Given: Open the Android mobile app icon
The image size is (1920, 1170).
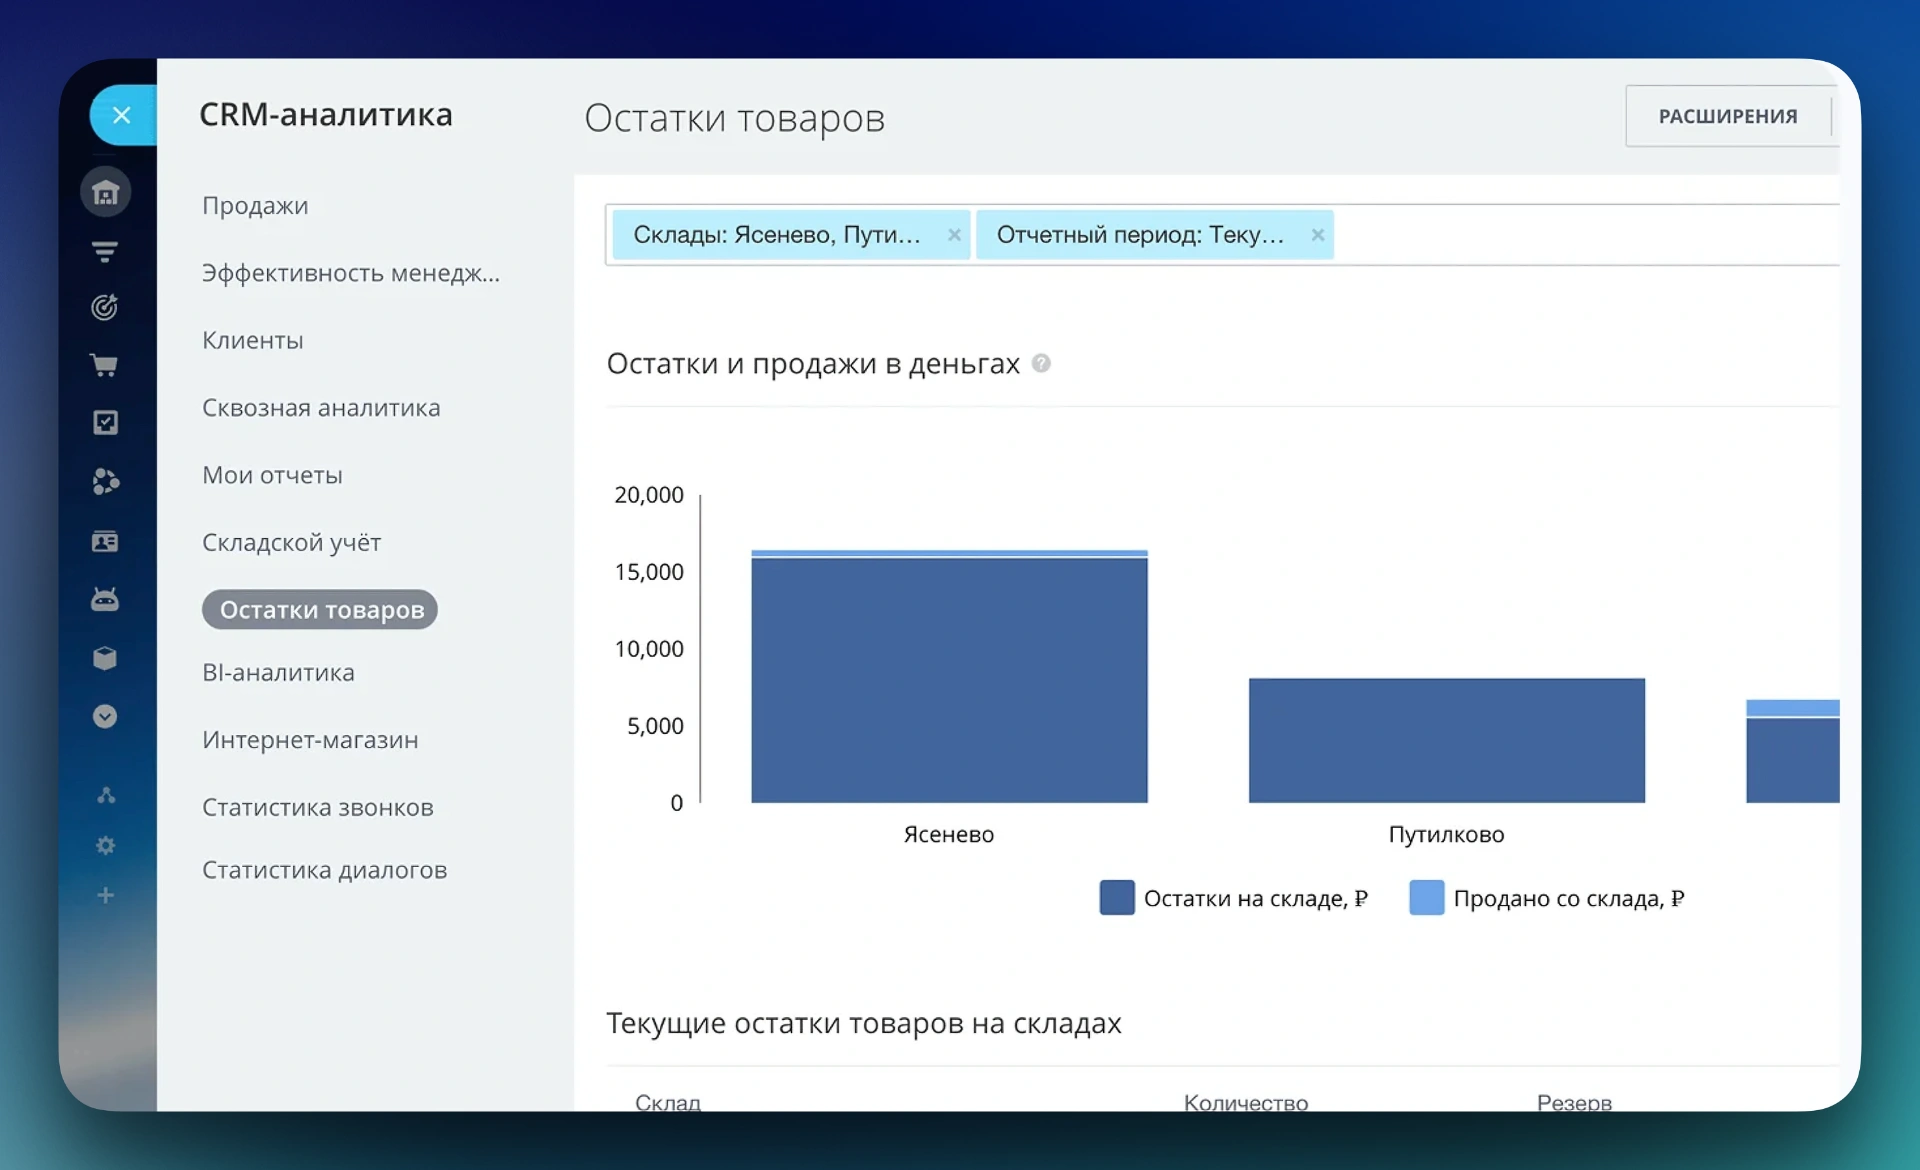Looking at the screenshot, I should pyautogui.click(x=105, y=598).
